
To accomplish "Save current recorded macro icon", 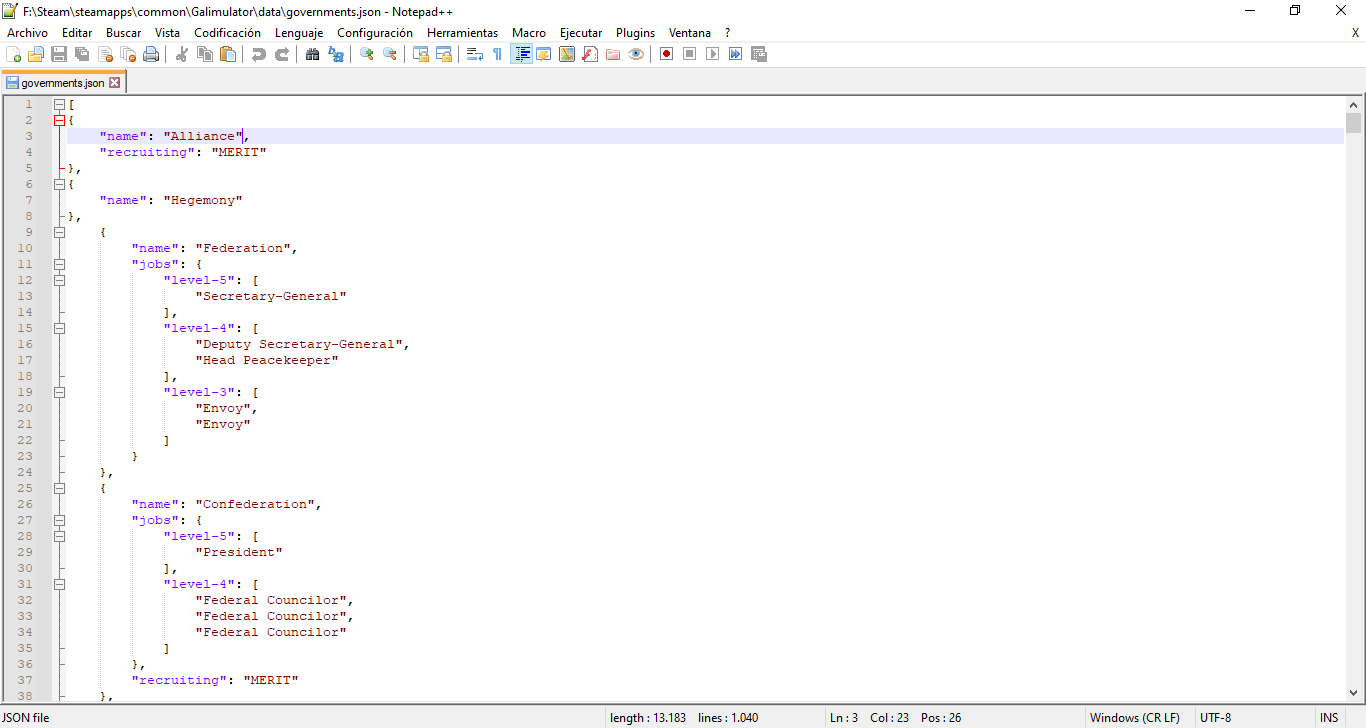I will [x=759, y=54].
